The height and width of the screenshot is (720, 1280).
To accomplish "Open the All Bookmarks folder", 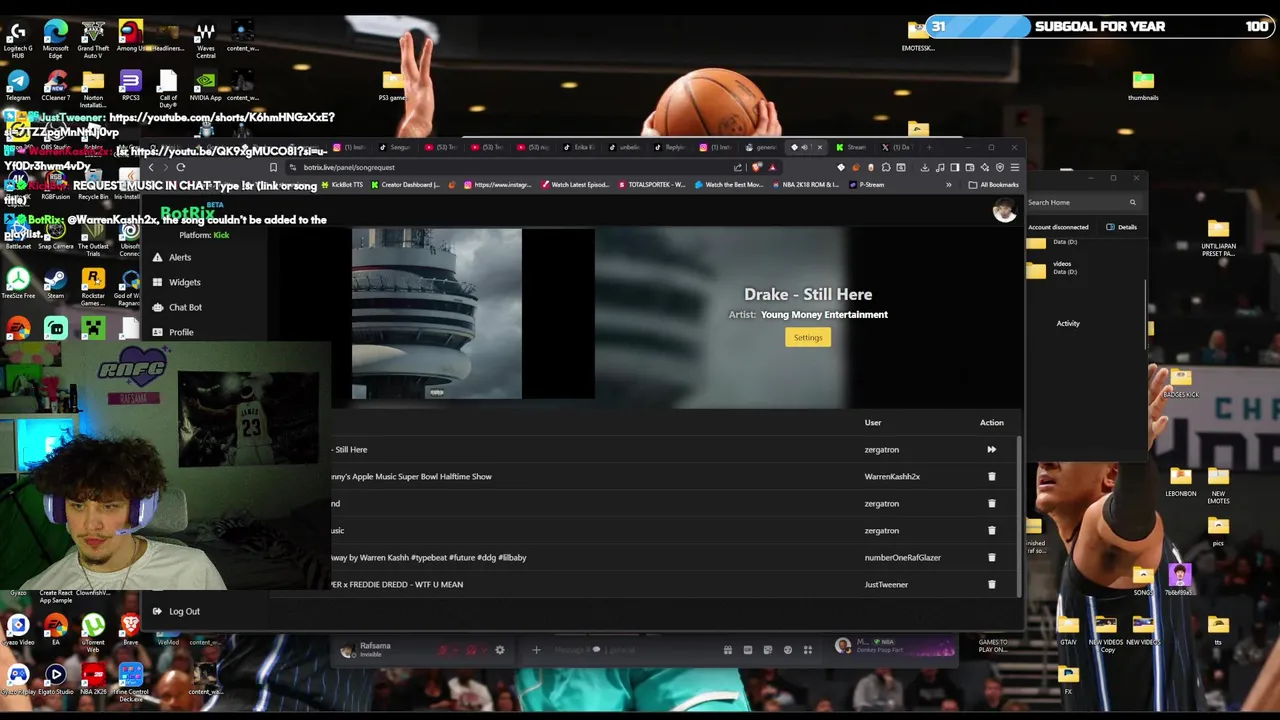I will click(993, 185).
